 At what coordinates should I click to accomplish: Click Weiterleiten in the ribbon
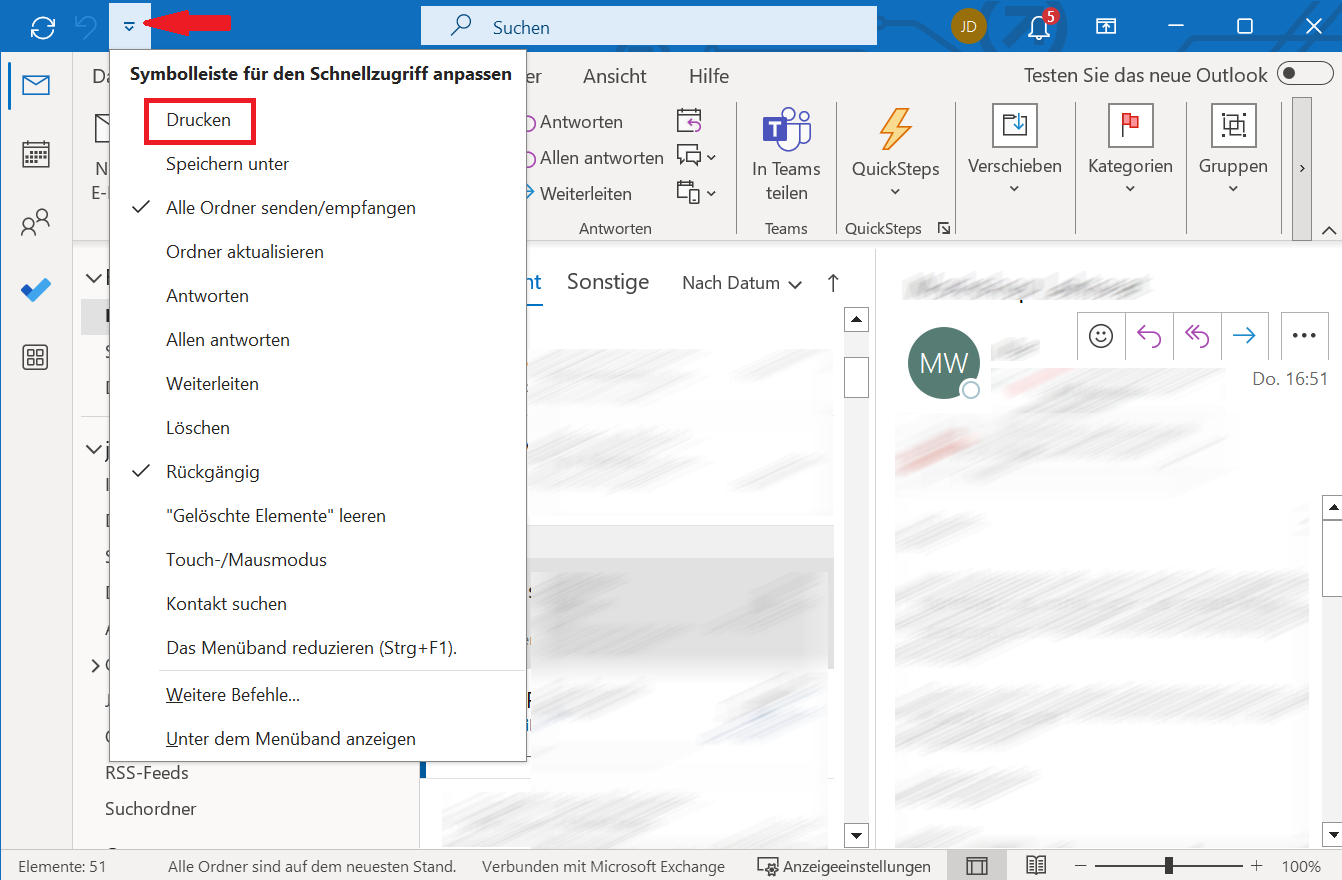click(x=580, y=194)
